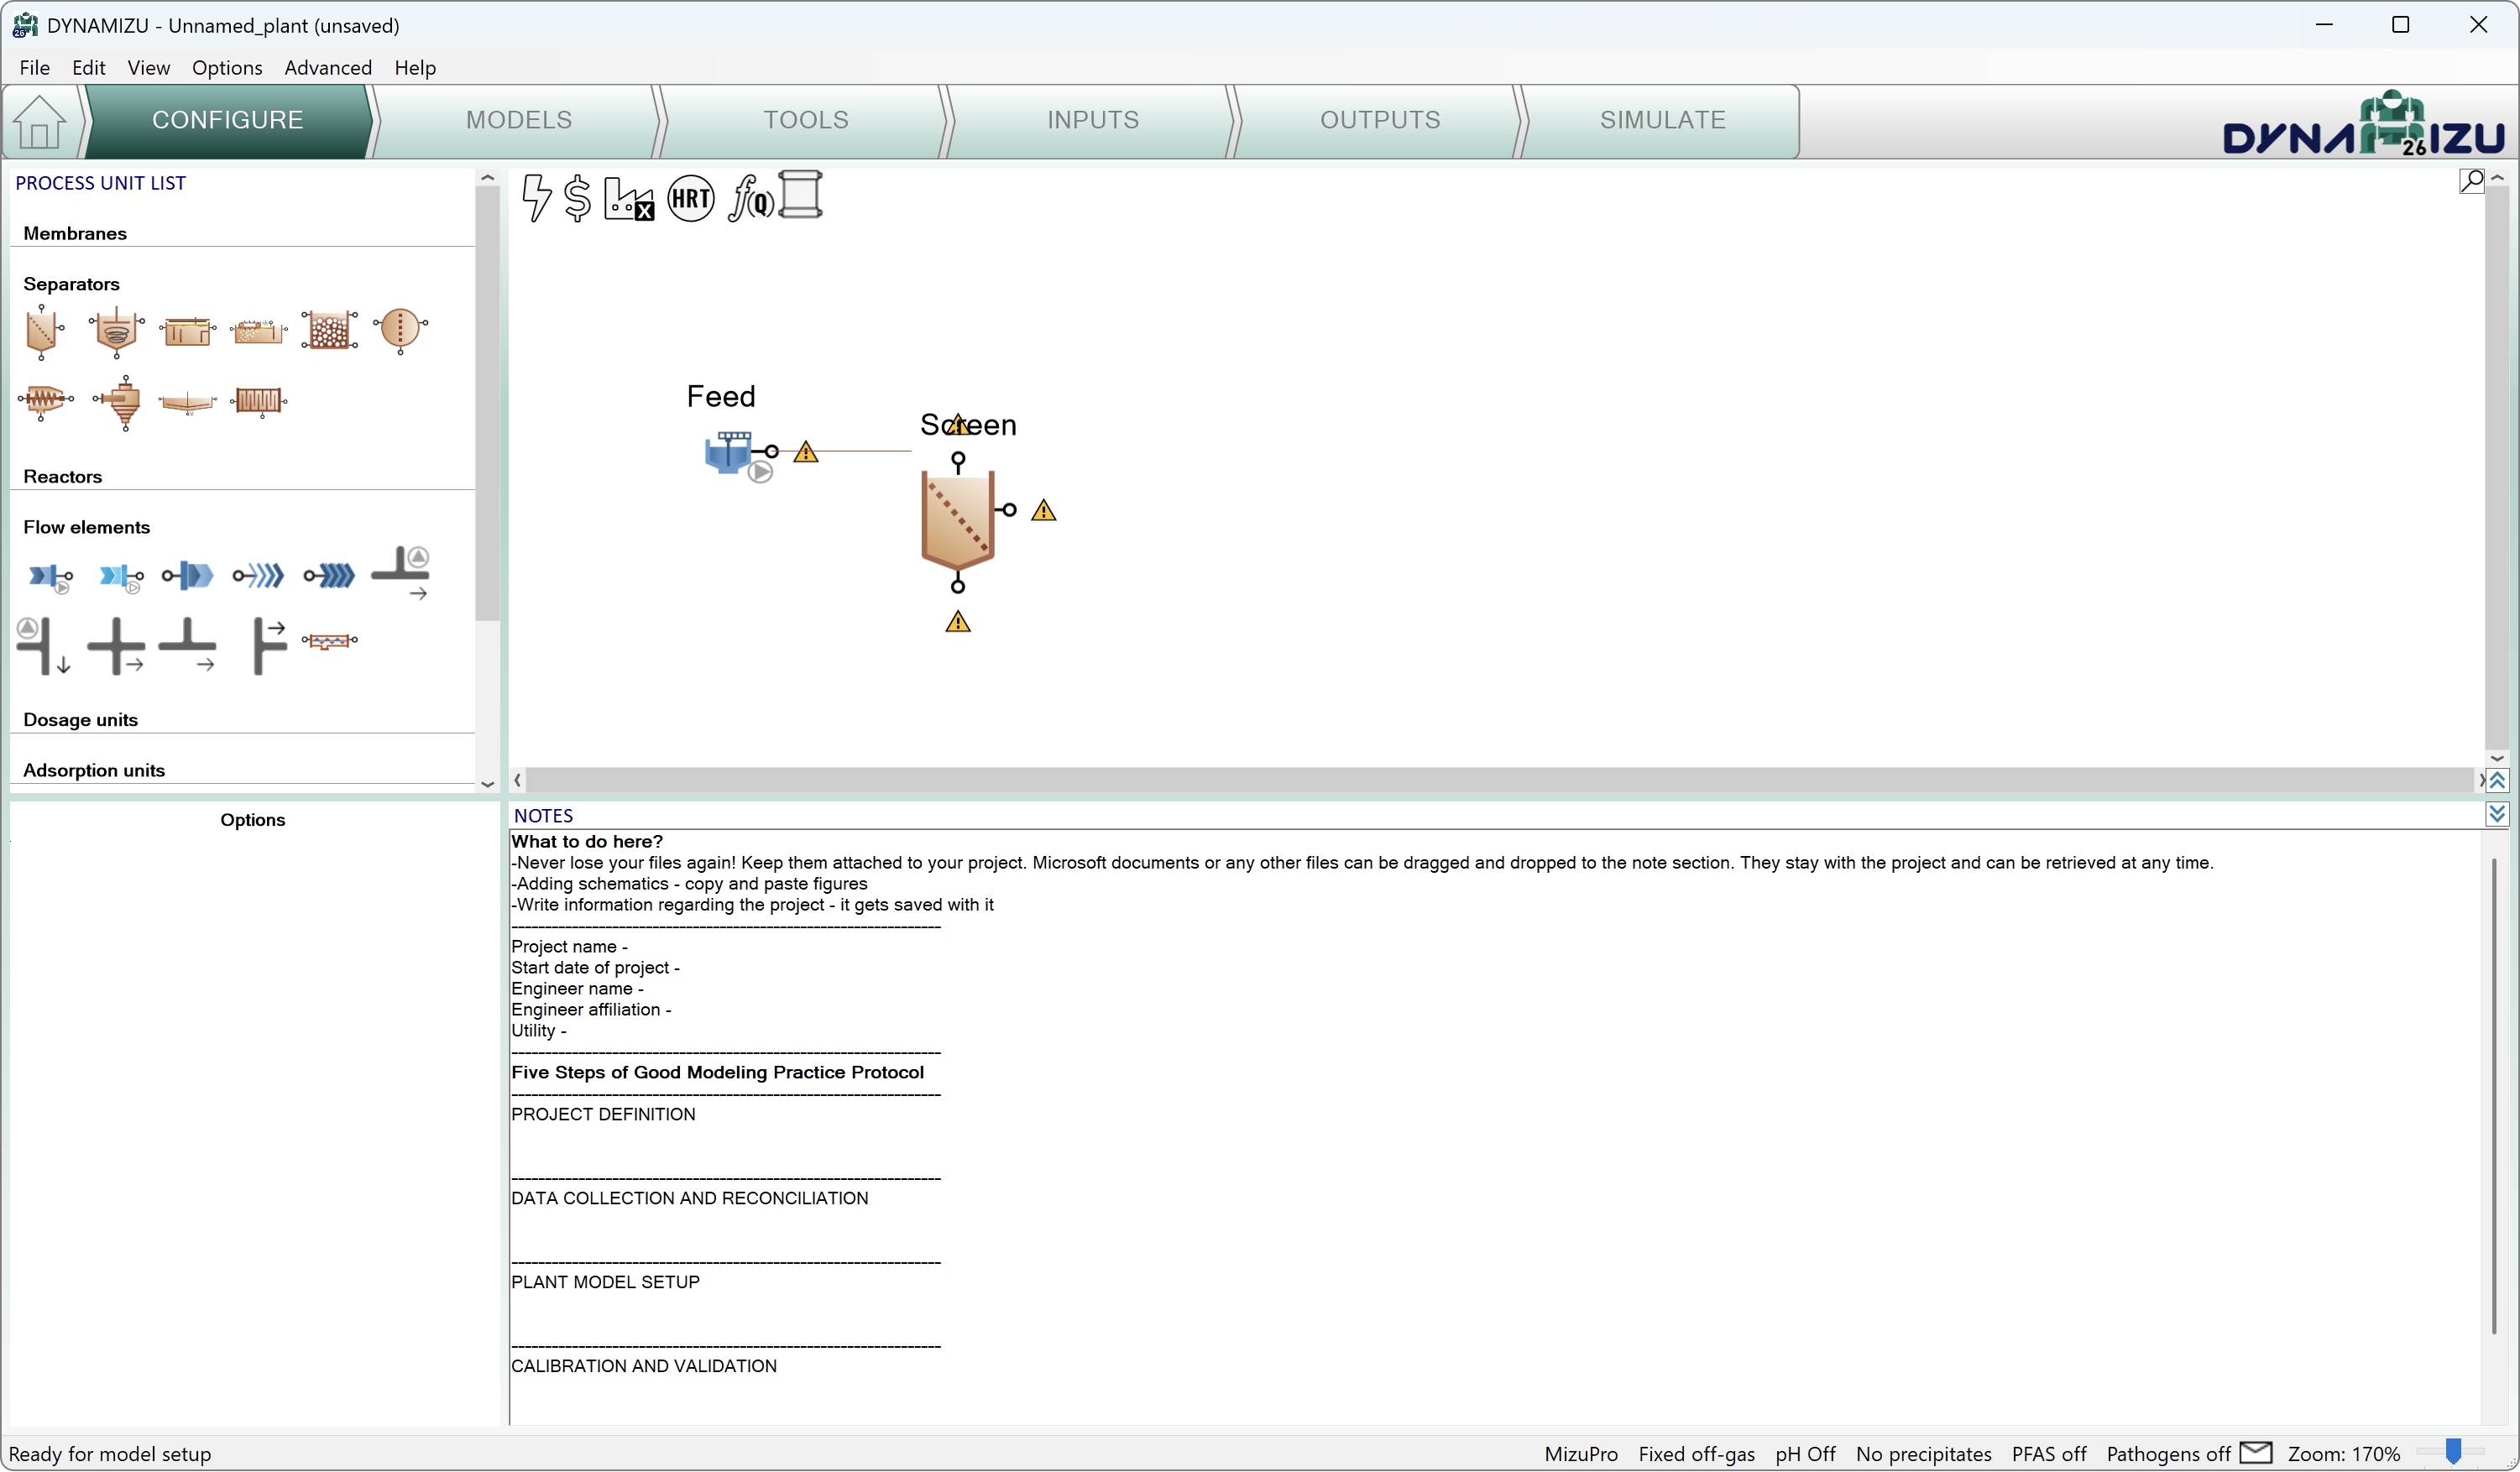Screen dimensions: 2520x1472
Task: Toggle Pathogens off in the status bar
Action: [2168, 1453]
